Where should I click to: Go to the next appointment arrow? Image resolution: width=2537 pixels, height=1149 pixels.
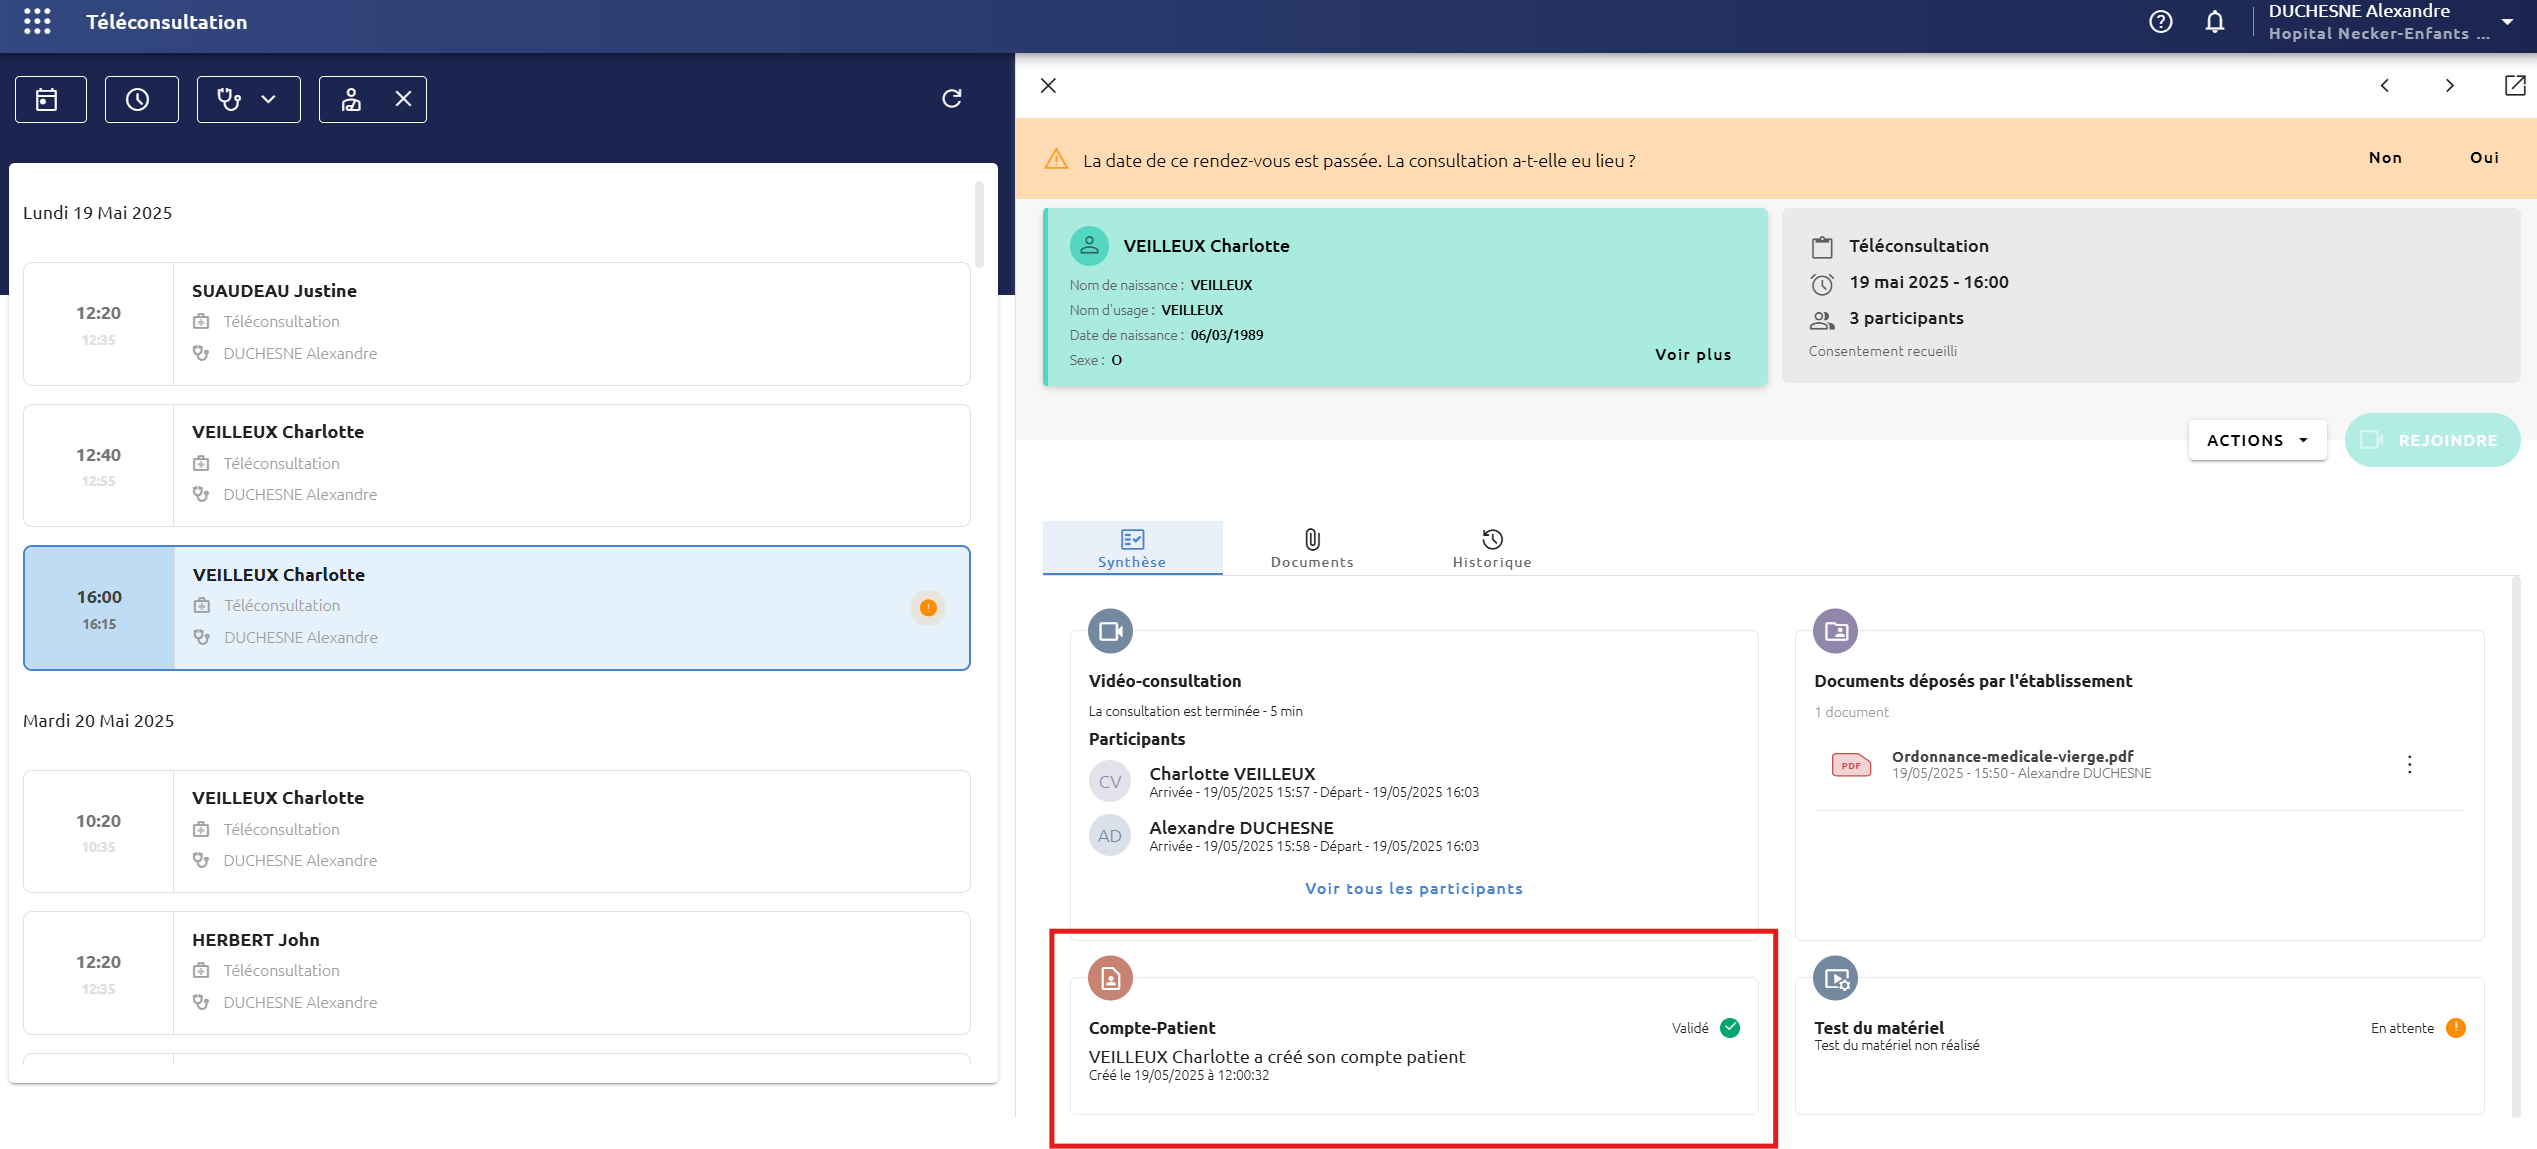[2449, 85]
